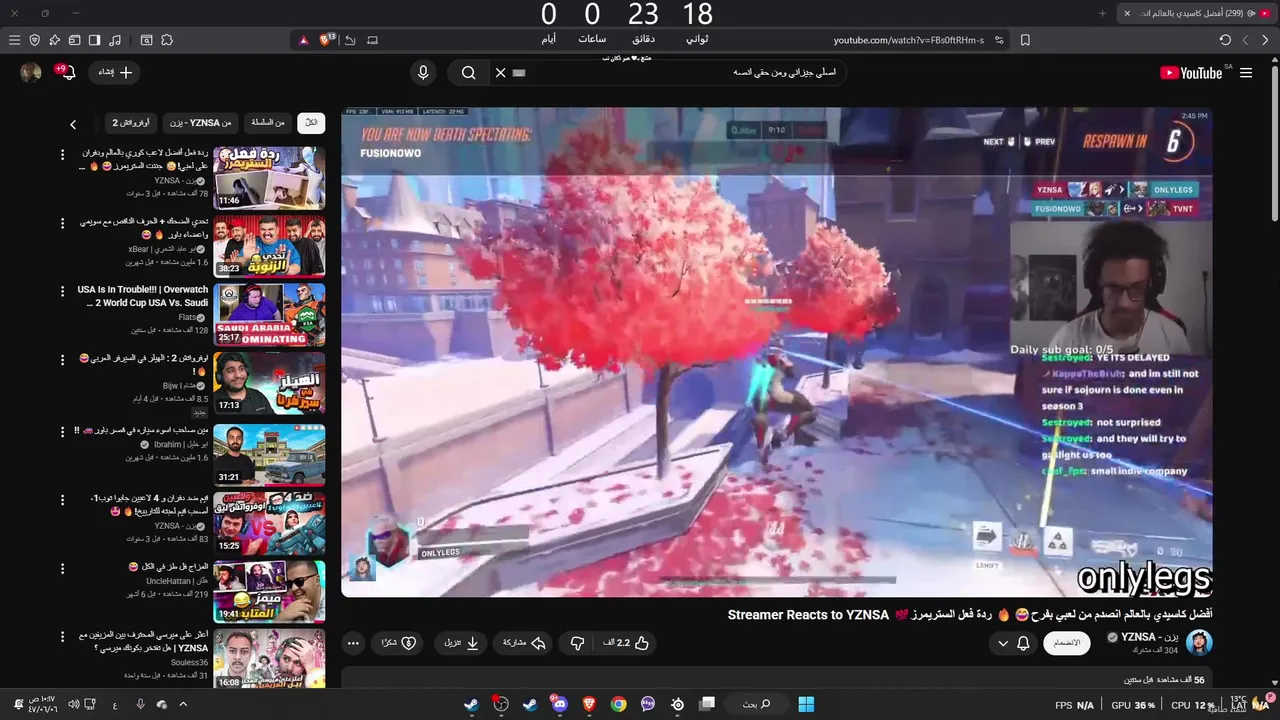
Task: Open options for Ibrahim video
Action: 62,432
